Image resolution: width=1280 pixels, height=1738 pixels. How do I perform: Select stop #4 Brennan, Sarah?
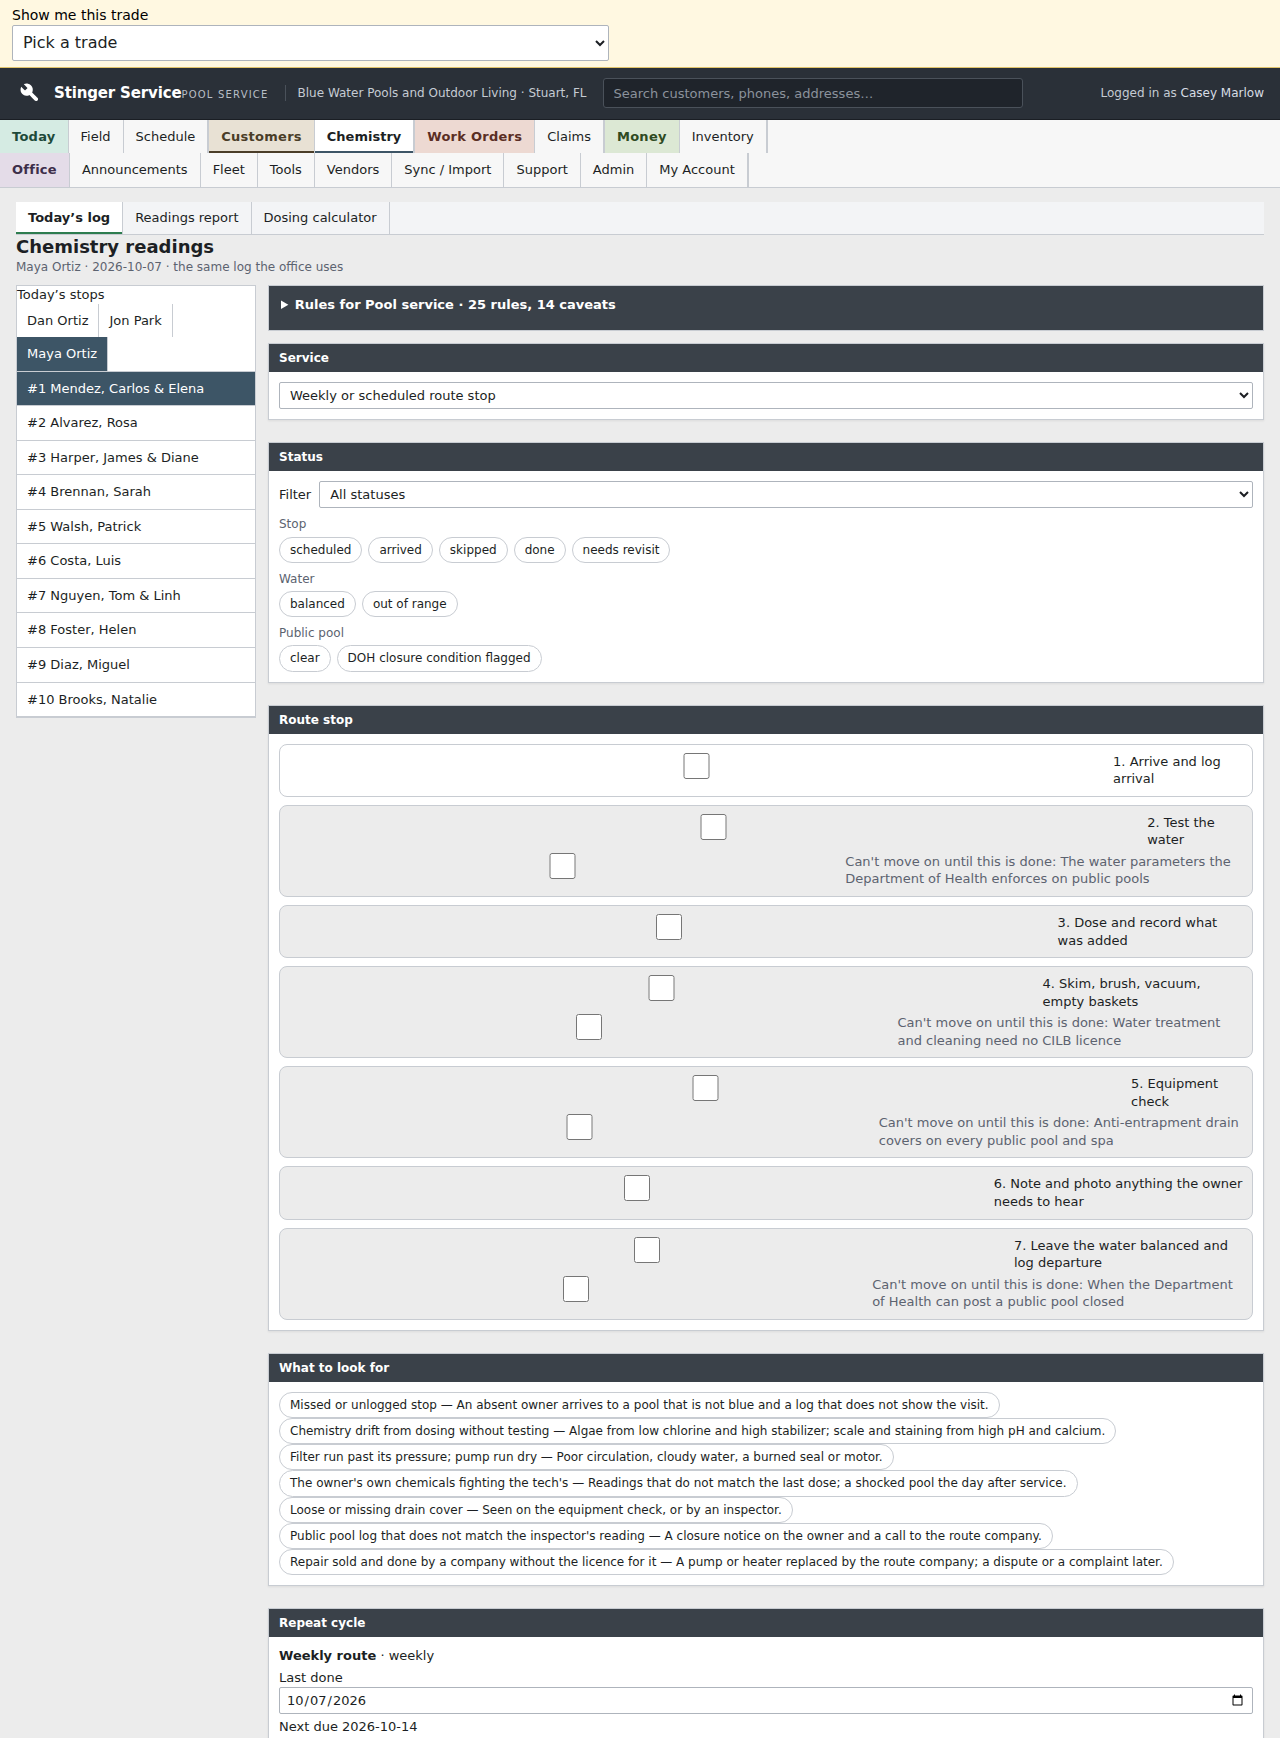coord(136,492)
